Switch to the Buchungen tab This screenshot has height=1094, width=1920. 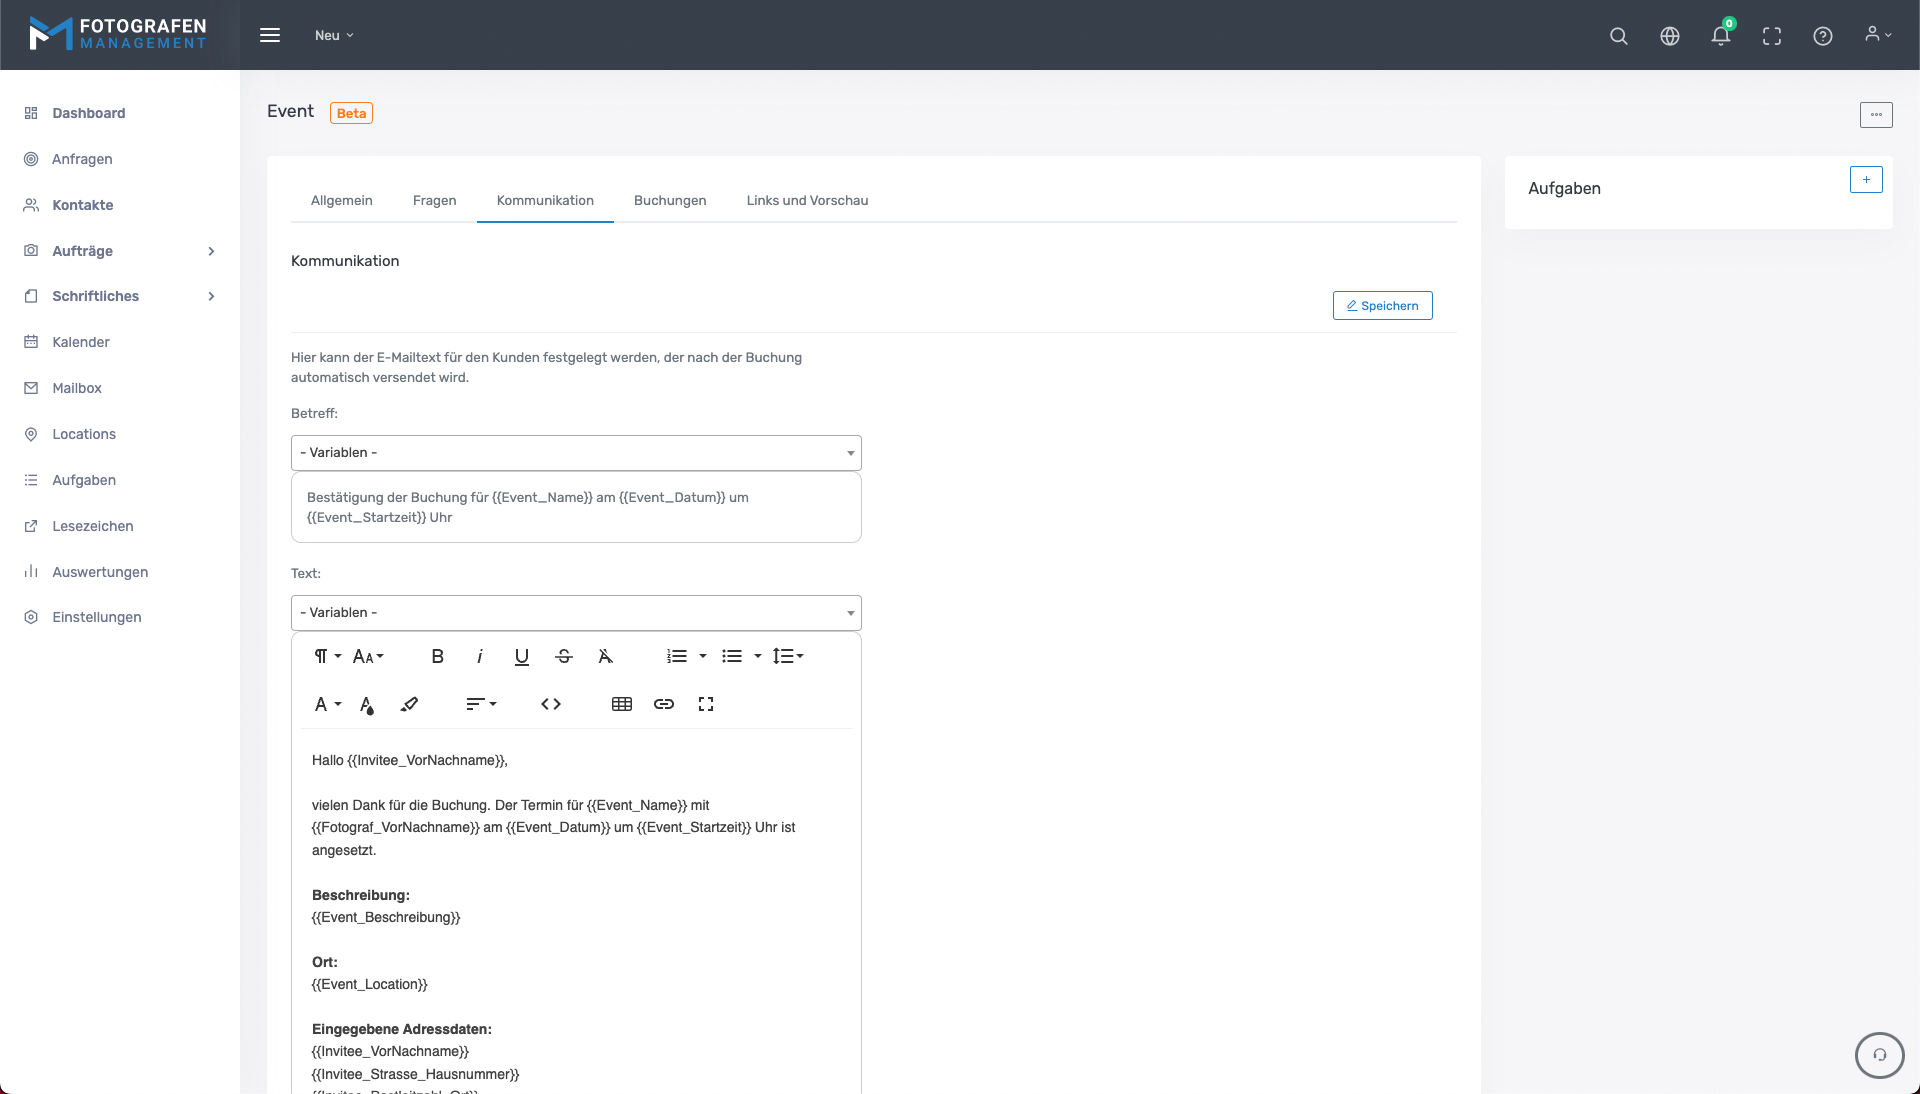670,200
